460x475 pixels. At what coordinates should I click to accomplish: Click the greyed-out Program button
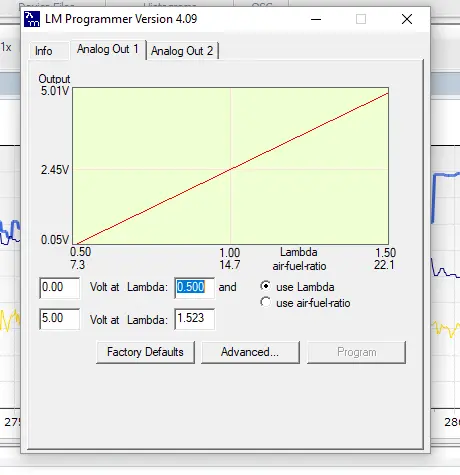[x=356, y=352]
